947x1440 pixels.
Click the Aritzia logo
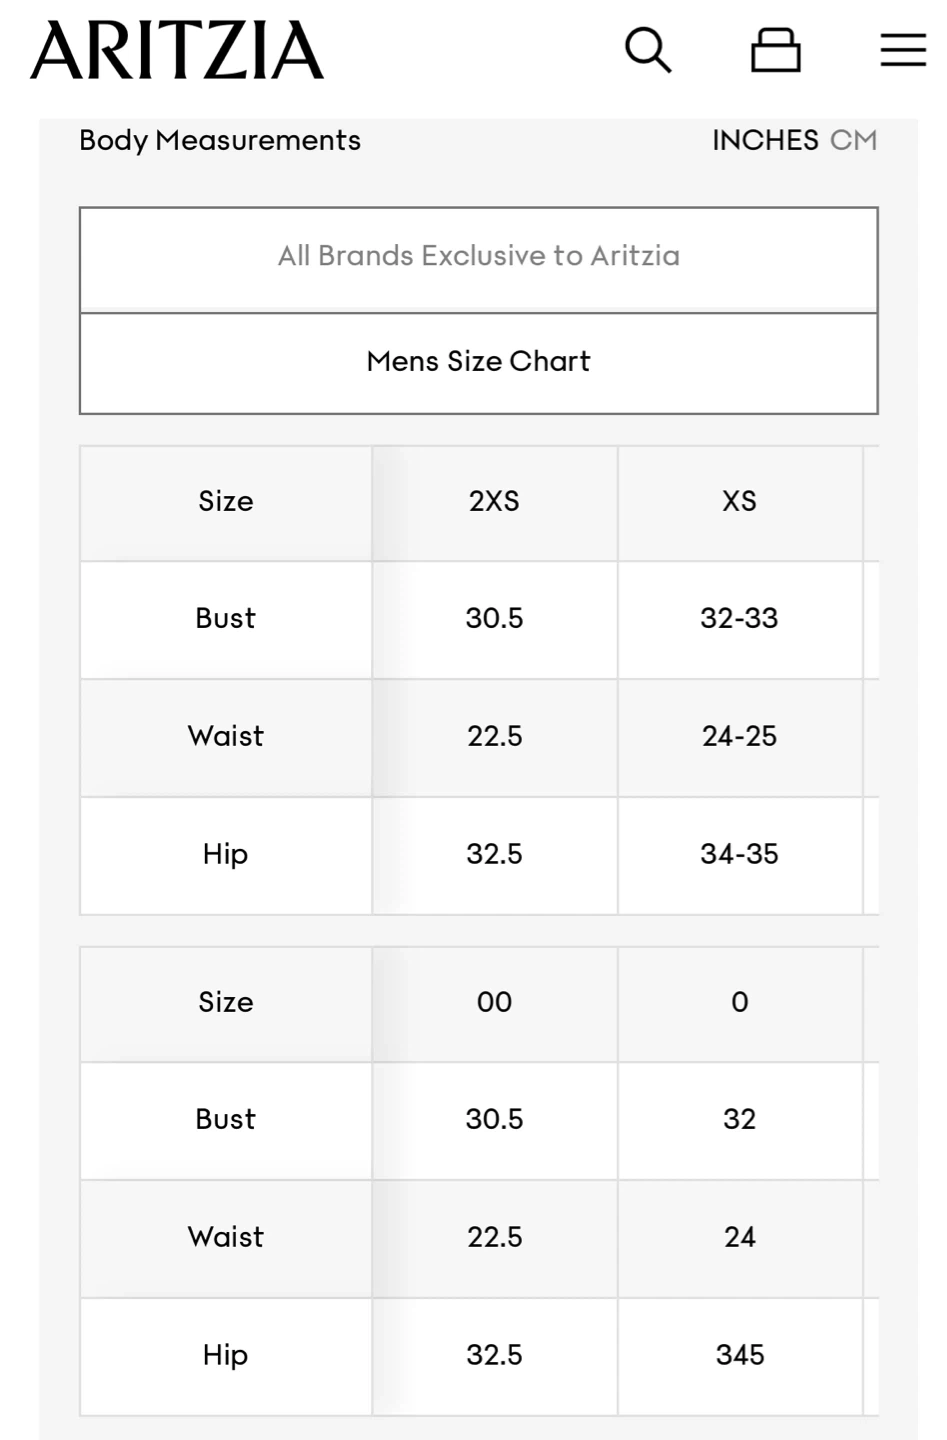click(177, 51)
